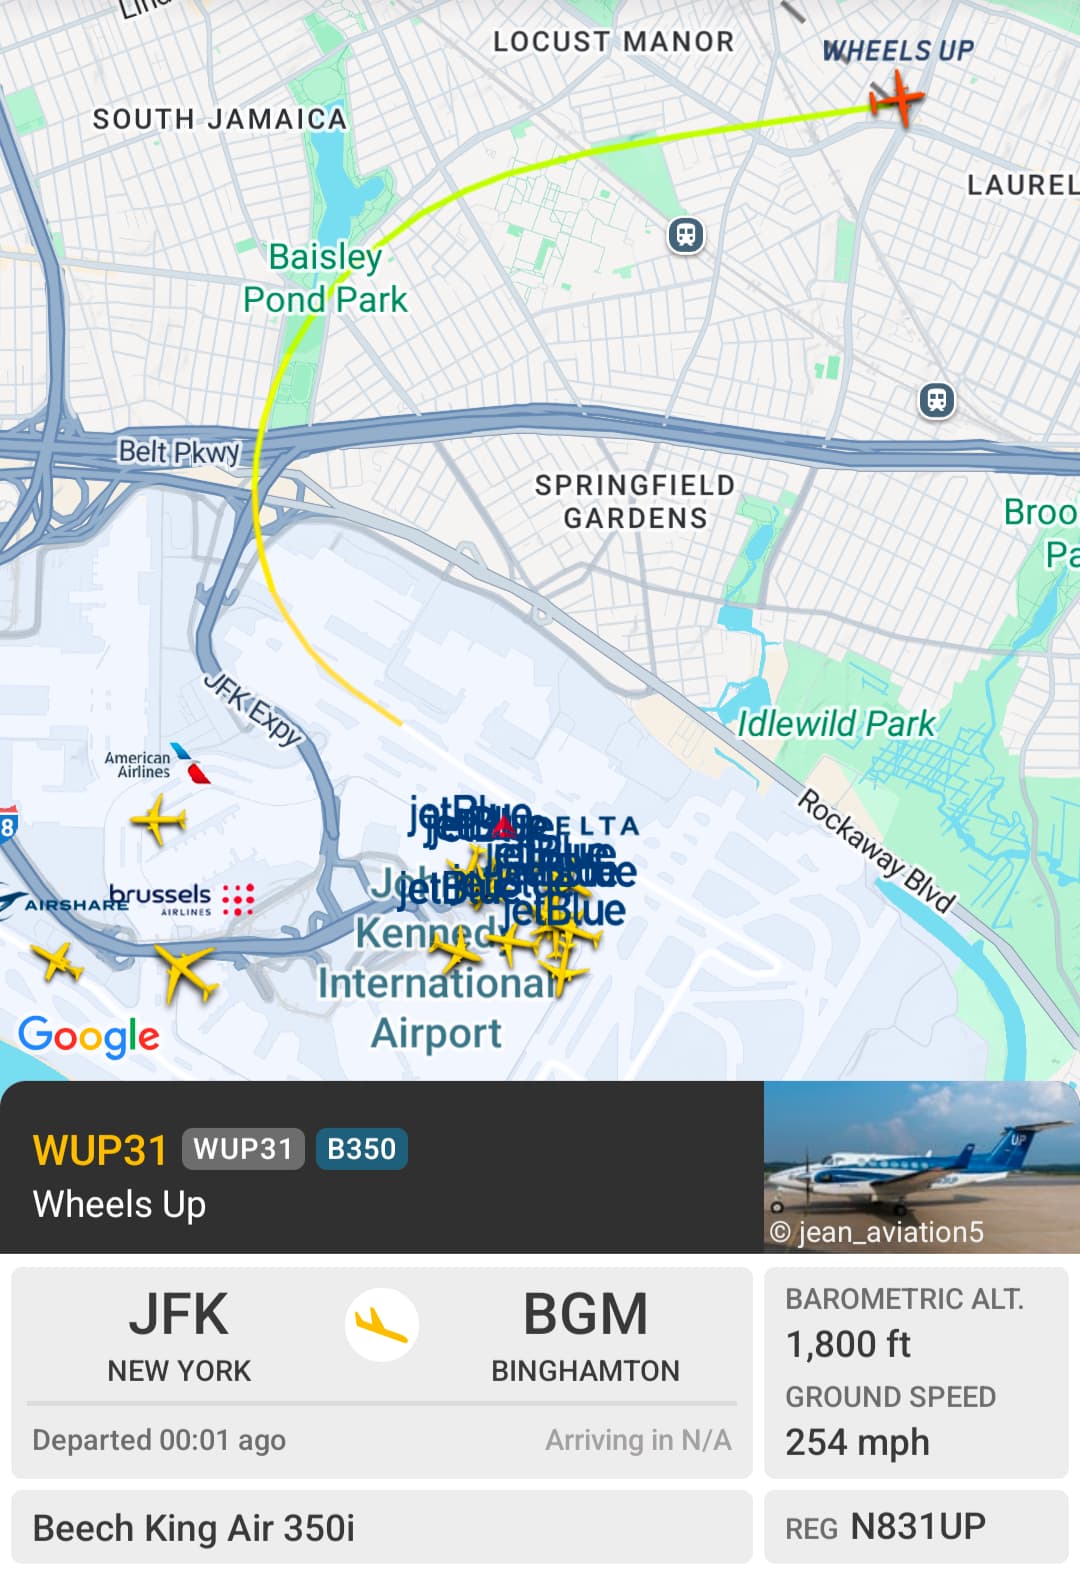Image resolution: width=1080 pixels, height=1570 pixels.
Task: Tap the yellow plane near American Airlines
Action: (158, 819)
